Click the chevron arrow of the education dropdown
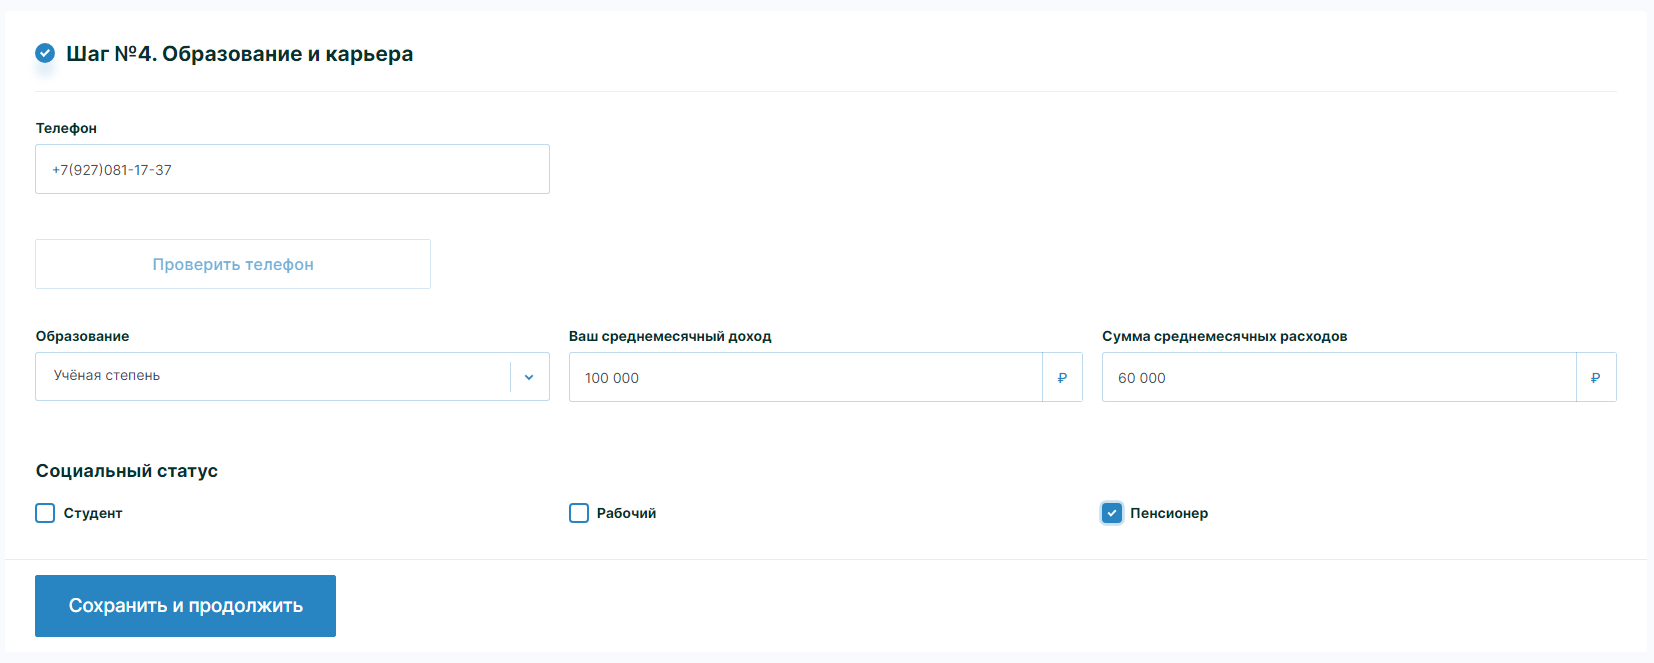Screen dimensions: 1654x663 [x=529, y=377]
